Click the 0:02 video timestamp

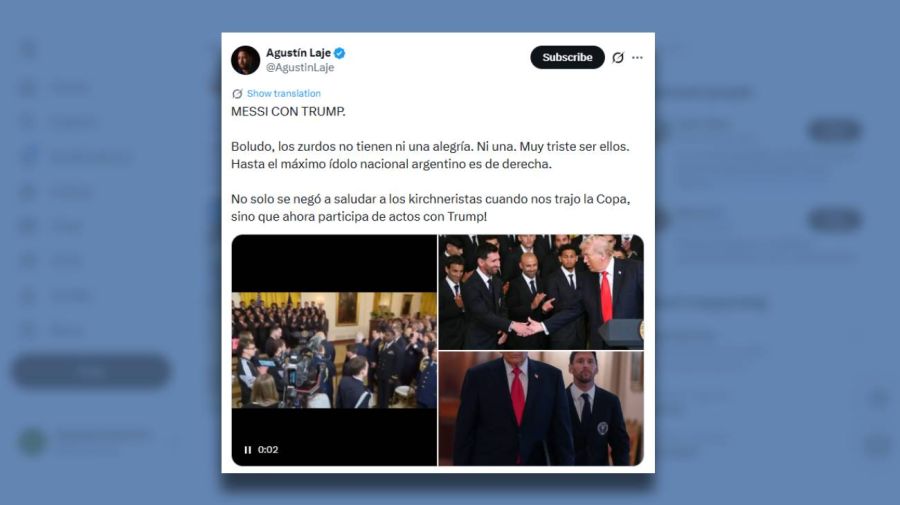268,450
